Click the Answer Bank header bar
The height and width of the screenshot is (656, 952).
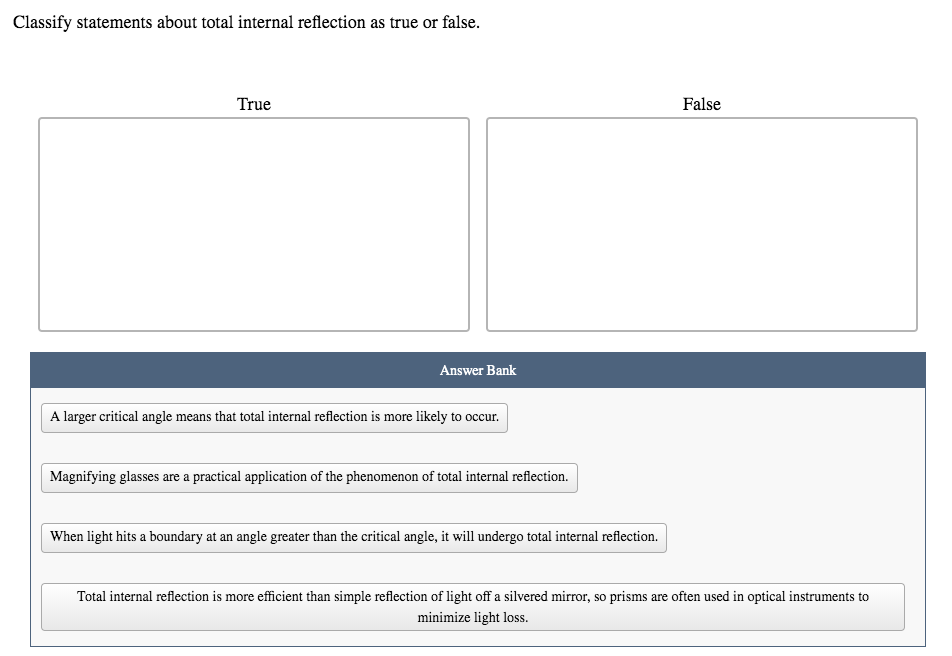(x=476, y=370)
